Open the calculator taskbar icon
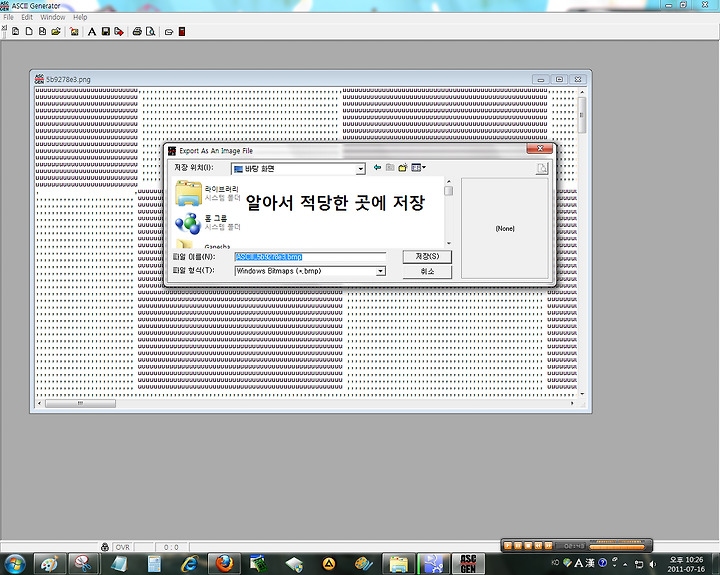Viewport: 720px width, 575px height. pos(154,564)
